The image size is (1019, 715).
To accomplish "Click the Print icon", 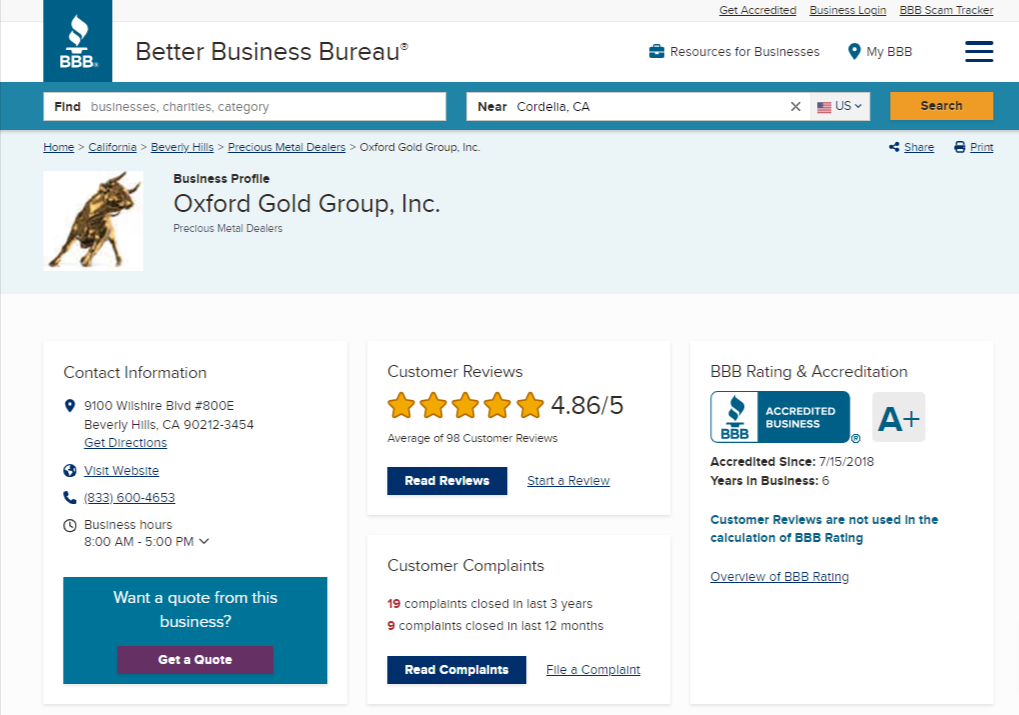I will (x=959, y=148).
